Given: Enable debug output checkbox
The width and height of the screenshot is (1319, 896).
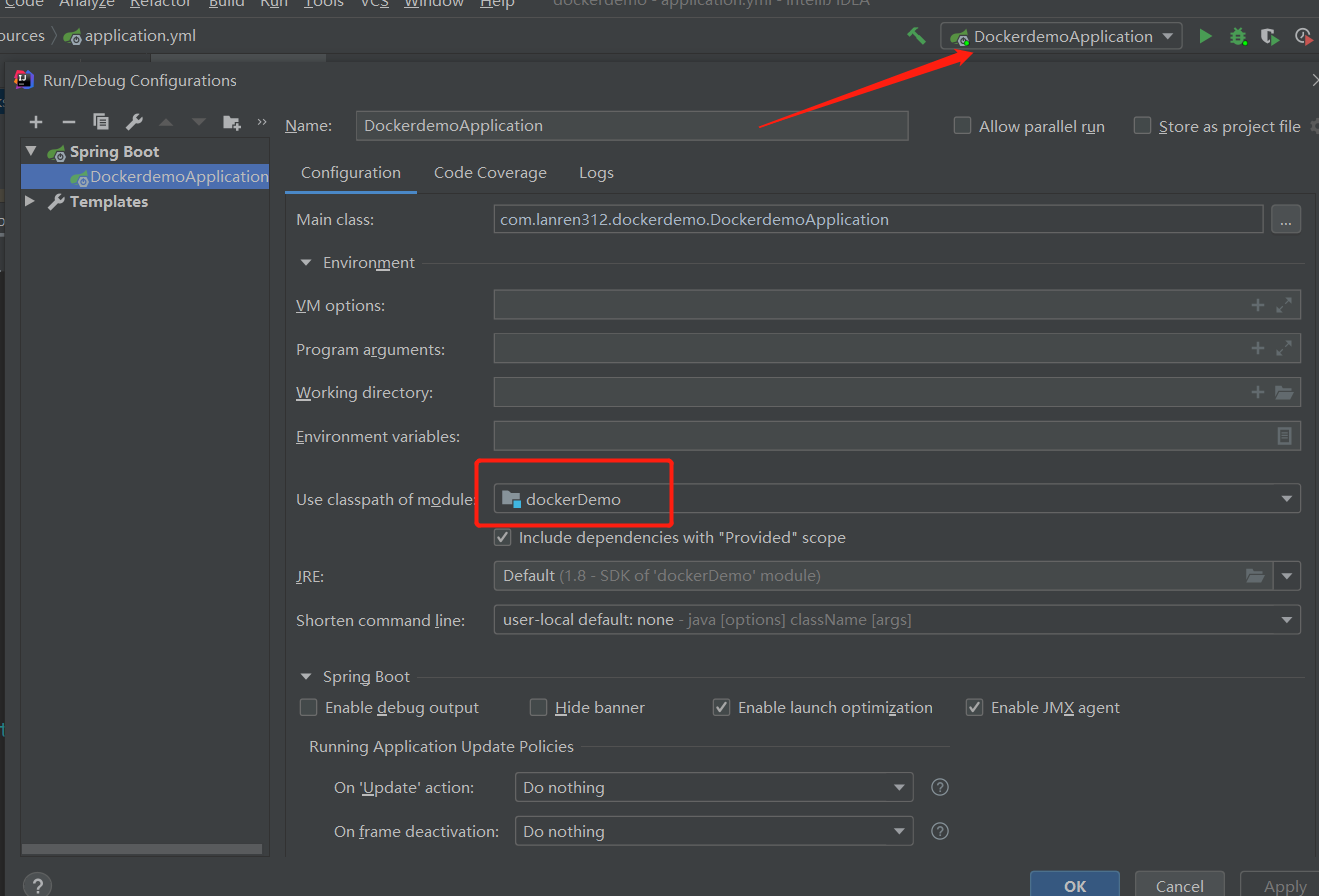Looking at the screenshot, I should 309,707.
